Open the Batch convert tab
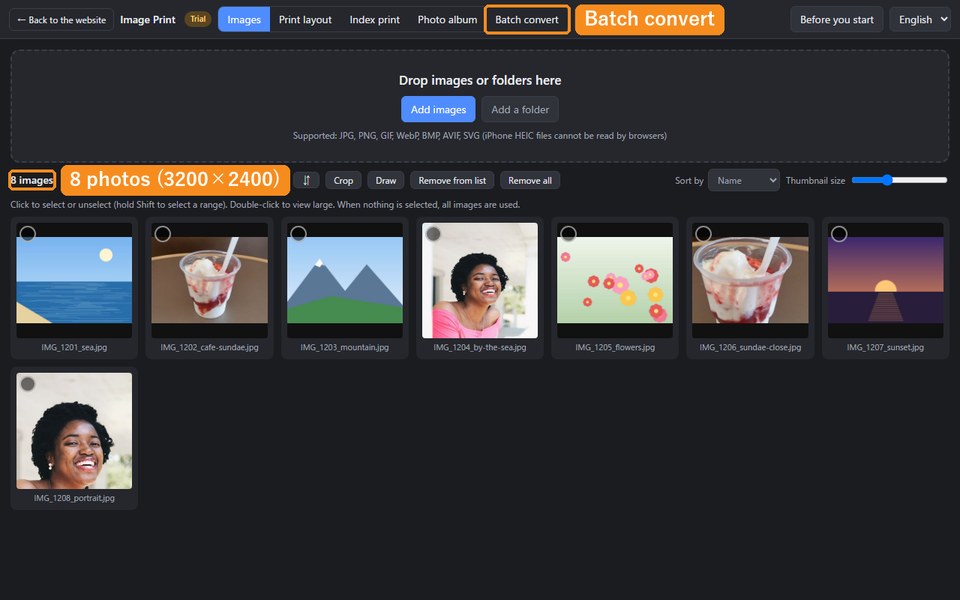 (527, 20)
